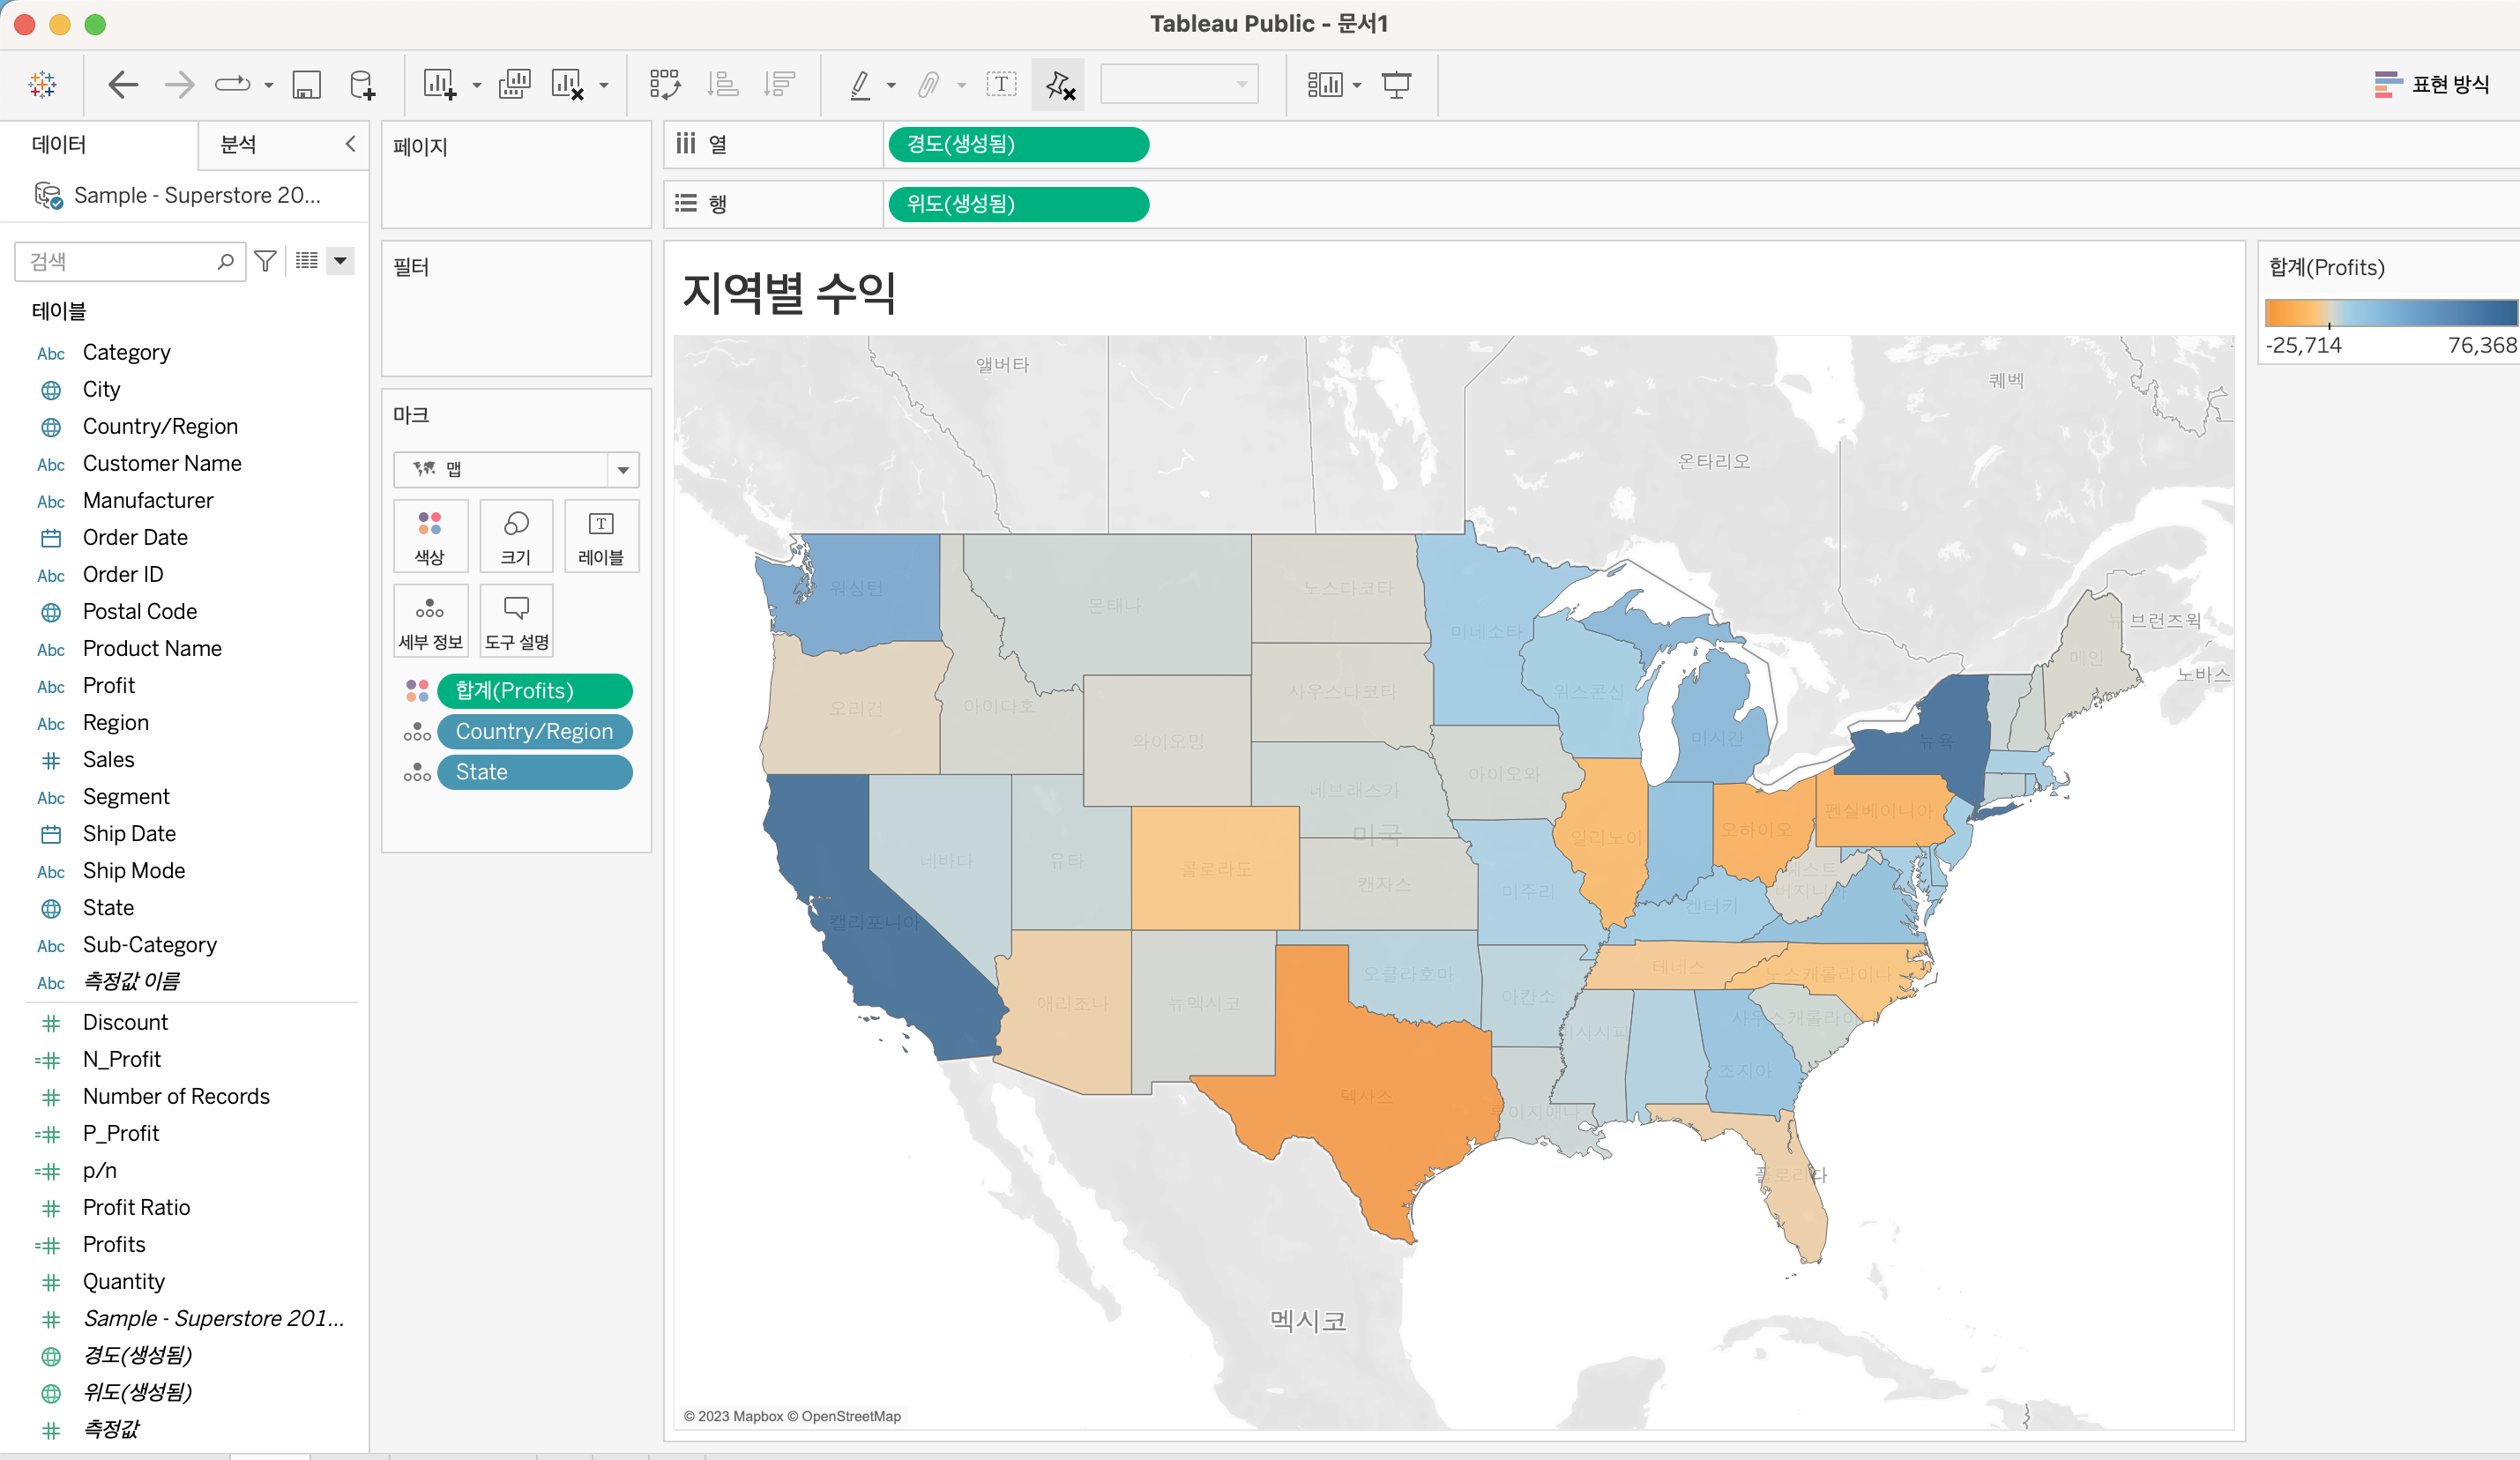Viewport: 2520px width, 1460px height.
Task: Click the 지역별 수익 sheet title
Action: [788, 293]
